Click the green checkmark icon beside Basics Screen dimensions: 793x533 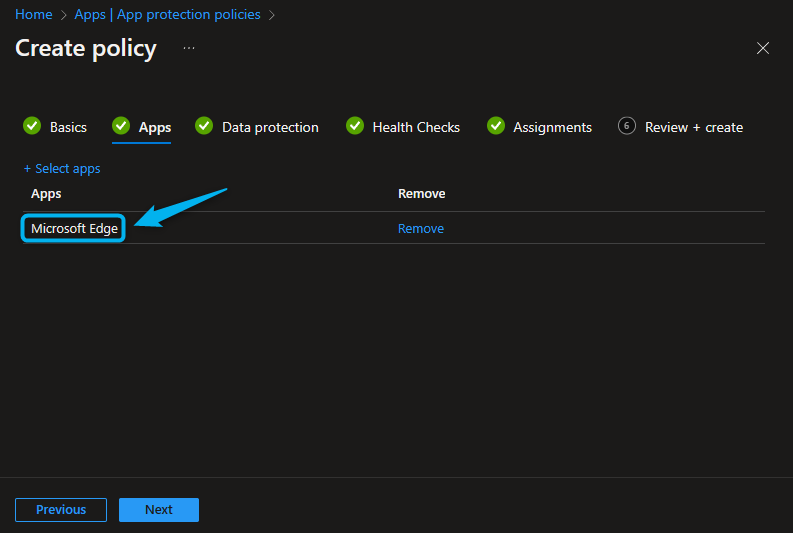pyautogui.click(x=32, y=126)
